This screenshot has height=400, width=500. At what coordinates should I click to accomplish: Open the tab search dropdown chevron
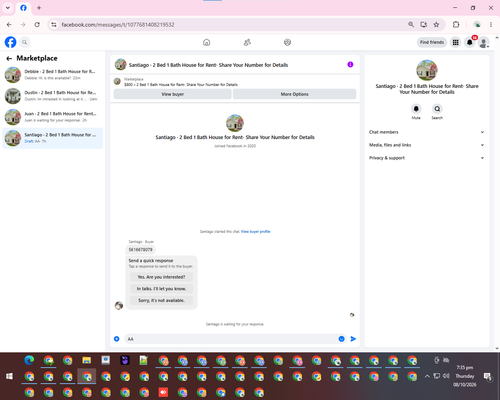click(8, 8)
